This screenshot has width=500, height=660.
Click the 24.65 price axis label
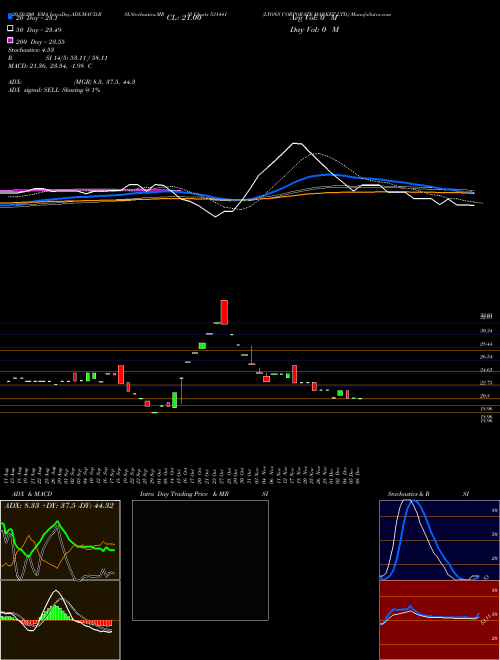coord(486,370)
